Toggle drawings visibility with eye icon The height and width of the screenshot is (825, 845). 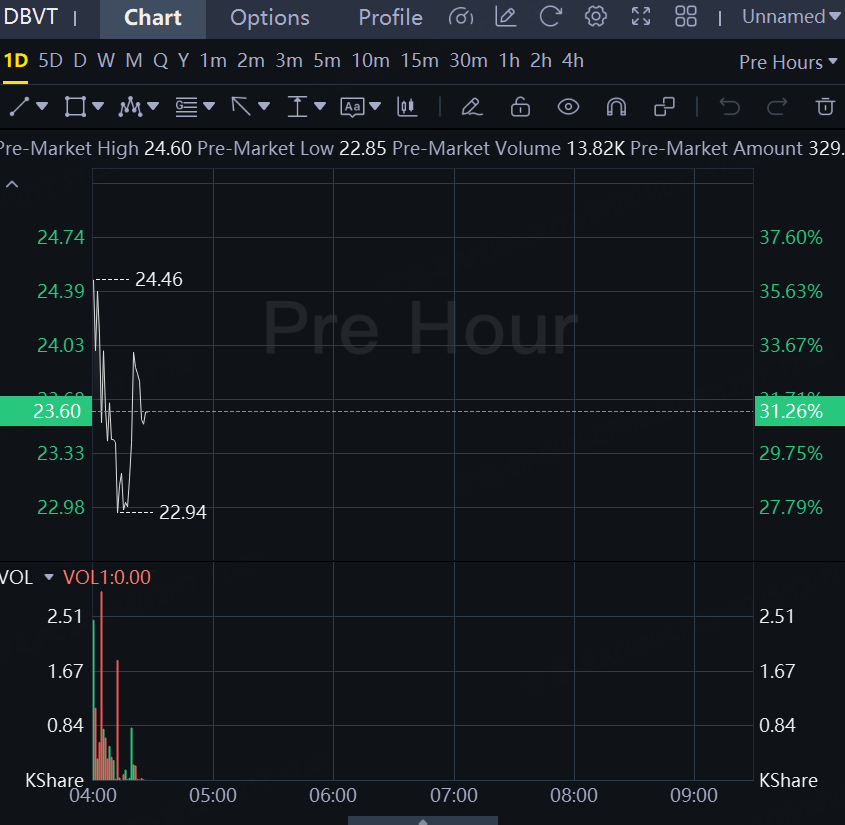[568, 106]
